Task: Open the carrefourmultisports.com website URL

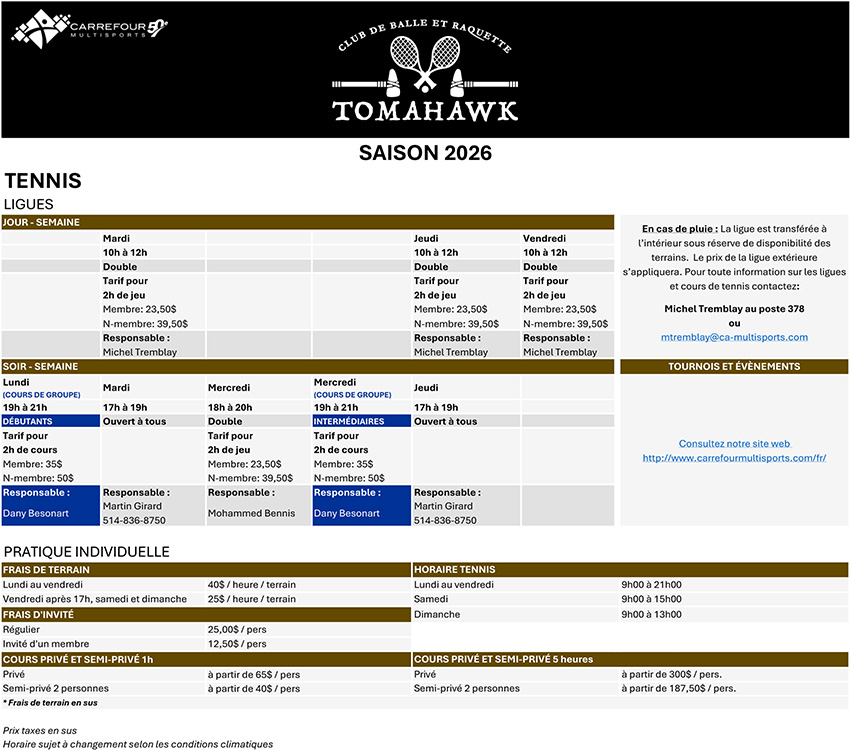Action: (x=734, y=458)
